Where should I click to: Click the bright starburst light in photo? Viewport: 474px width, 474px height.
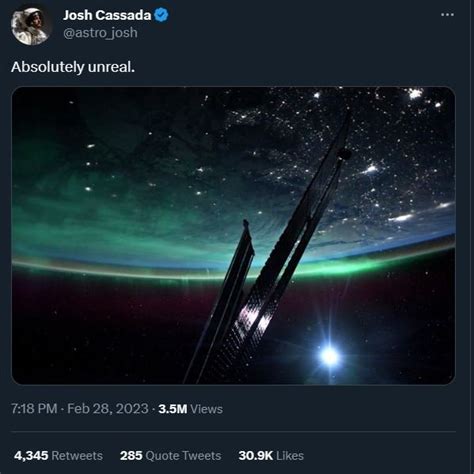click(x=330, y=356)
